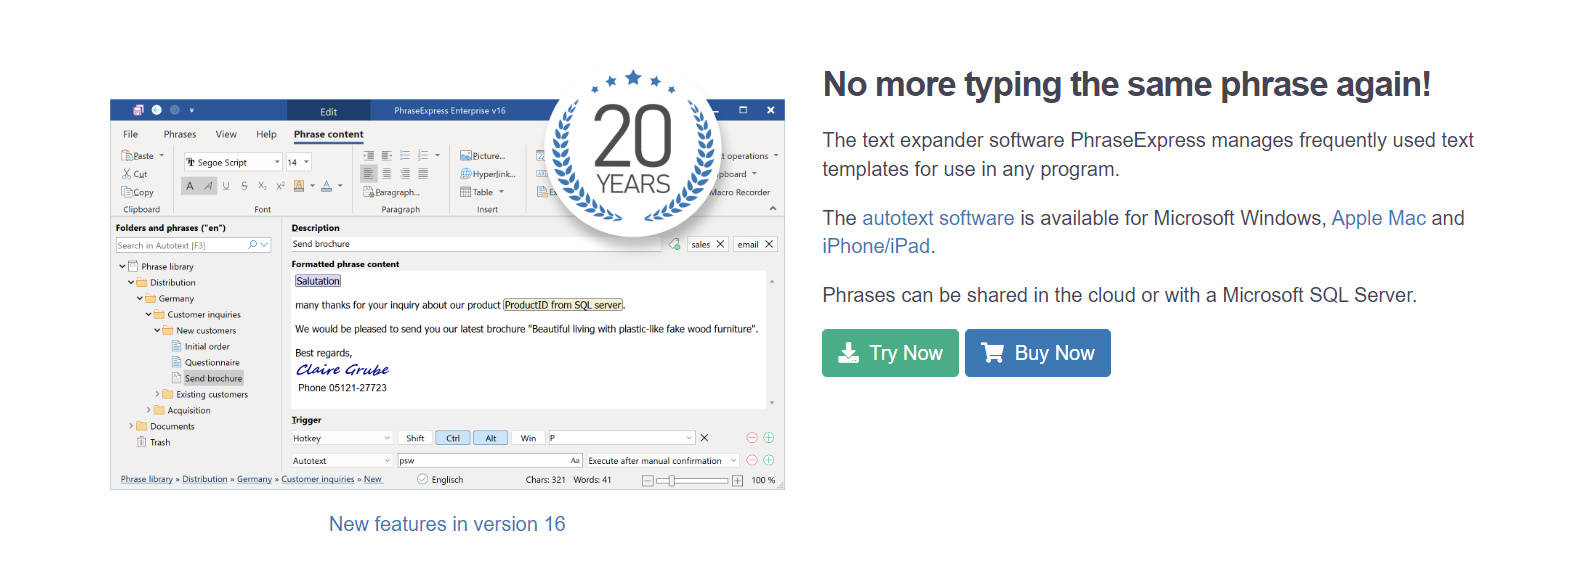Apply strikethrough formatting icon

(244, 186)
